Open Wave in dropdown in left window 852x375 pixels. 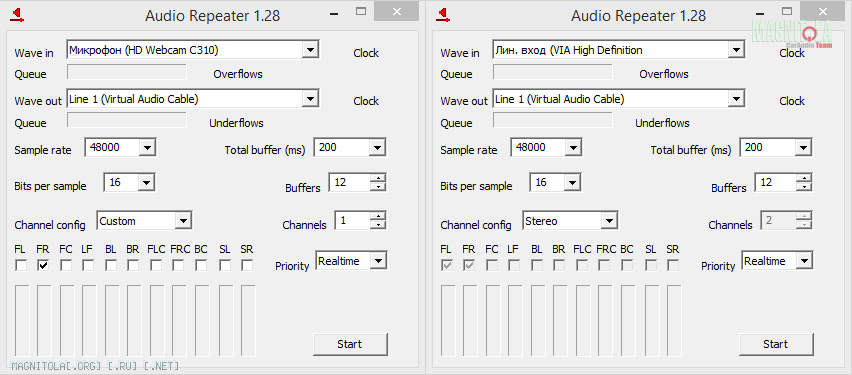point(310,51)
